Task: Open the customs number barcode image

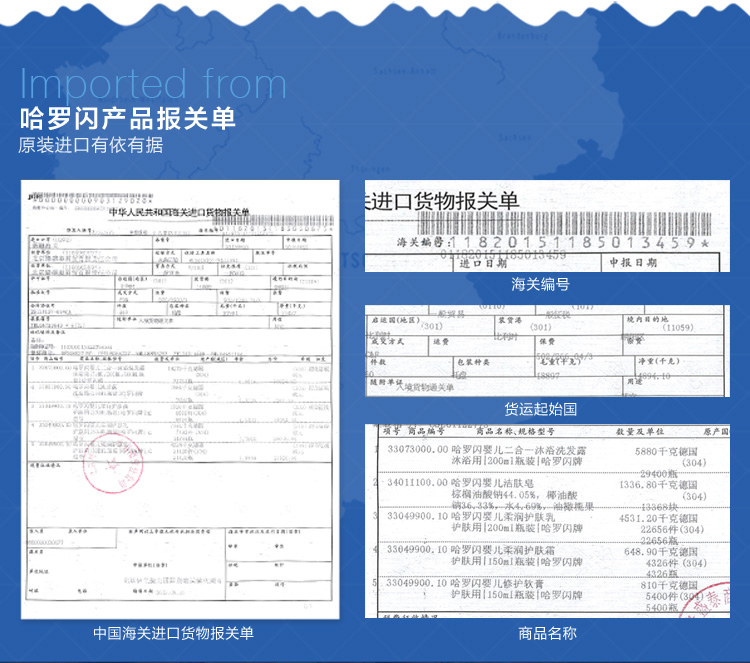Action: click(547, 226)
